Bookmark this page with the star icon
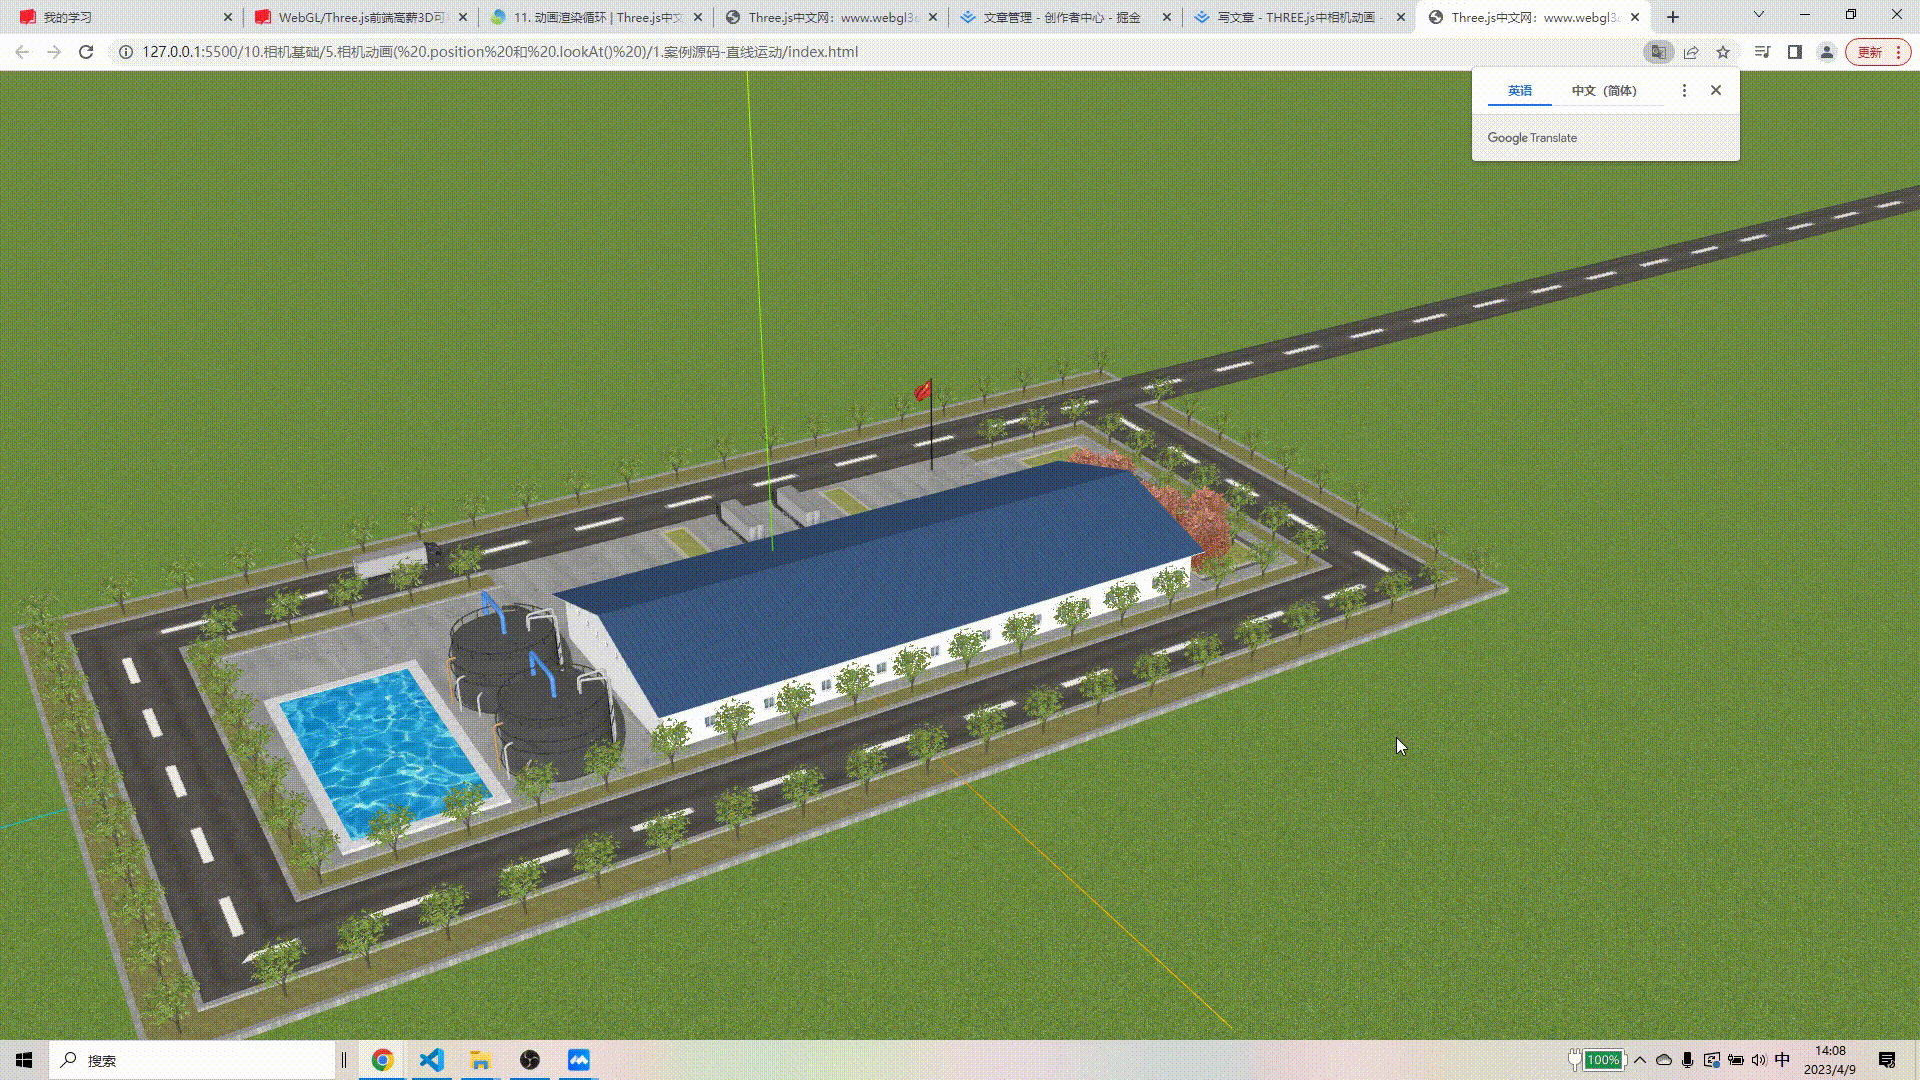Image resolution: width=1920 pixels, height=1080 pixels. coord(1723,52)
